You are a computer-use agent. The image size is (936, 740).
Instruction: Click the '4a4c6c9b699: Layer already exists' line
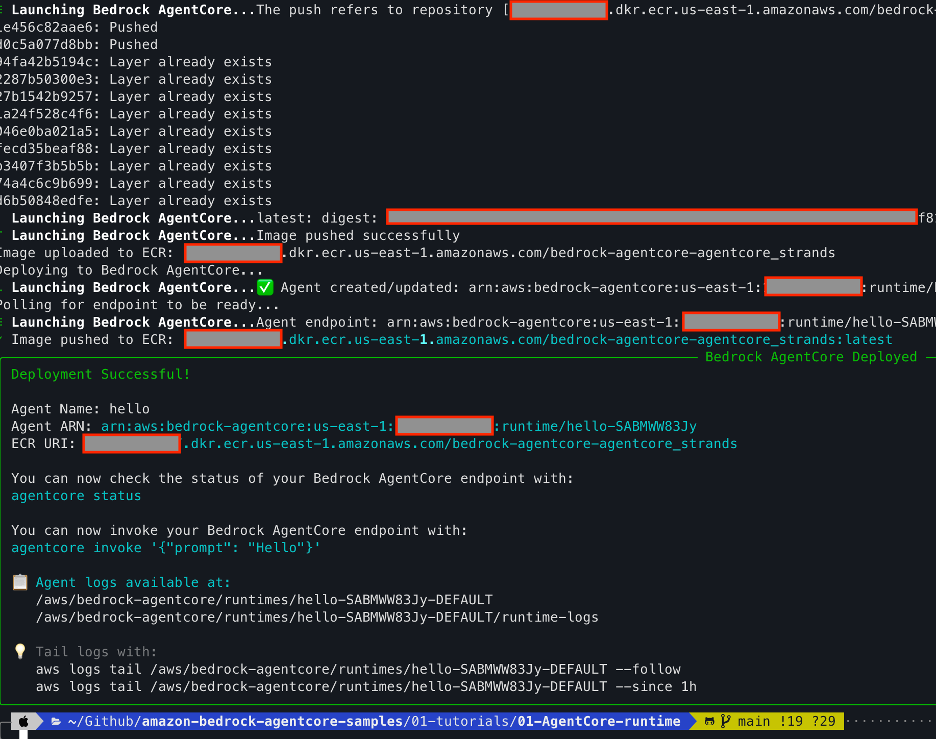136,183
